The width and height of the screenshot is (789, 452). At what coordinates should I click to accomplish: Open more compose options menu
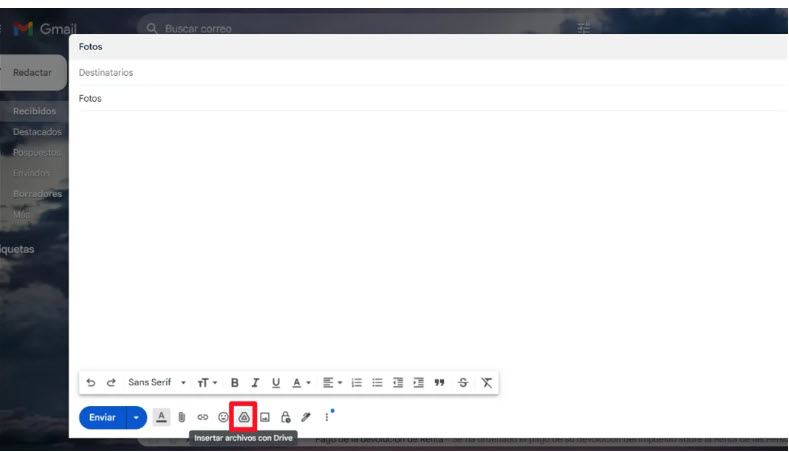327,417
